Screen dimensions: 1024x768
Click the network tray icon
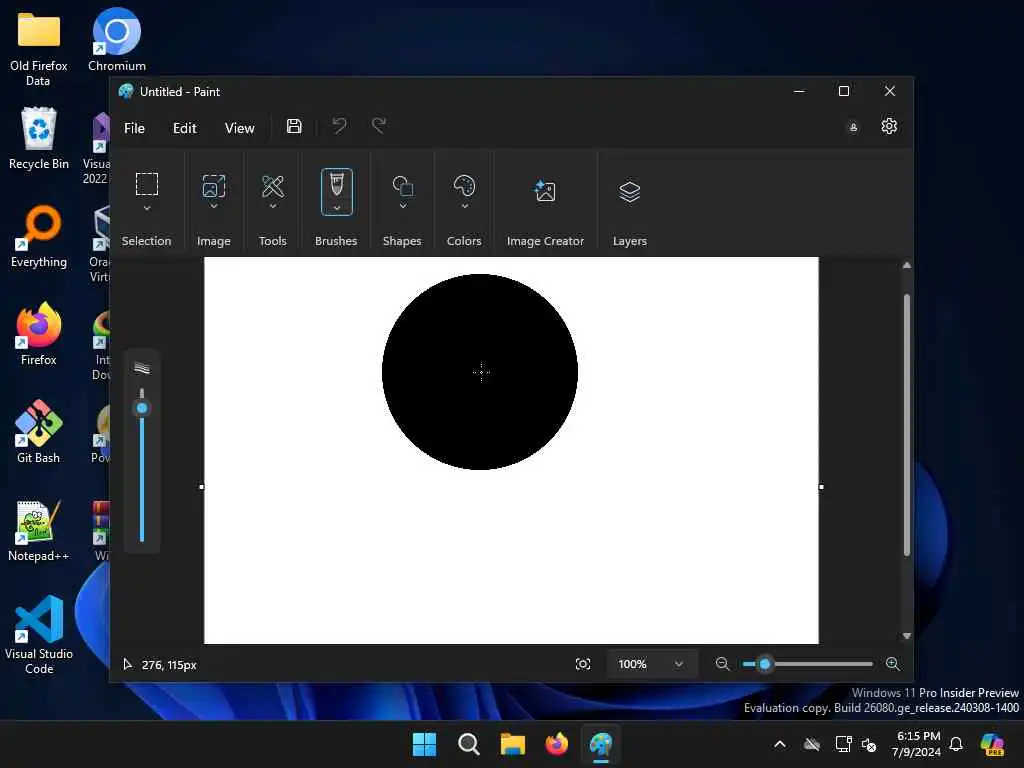[843, 744]
